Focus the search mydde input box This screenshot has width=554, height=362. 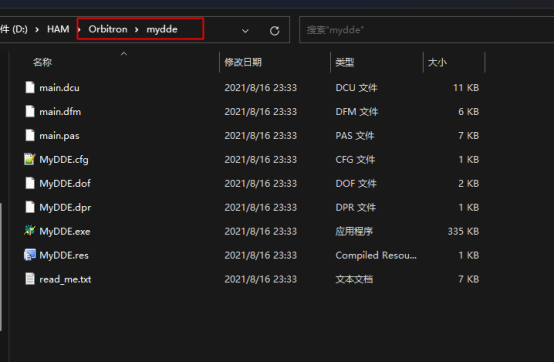click(x=426, y=30)
